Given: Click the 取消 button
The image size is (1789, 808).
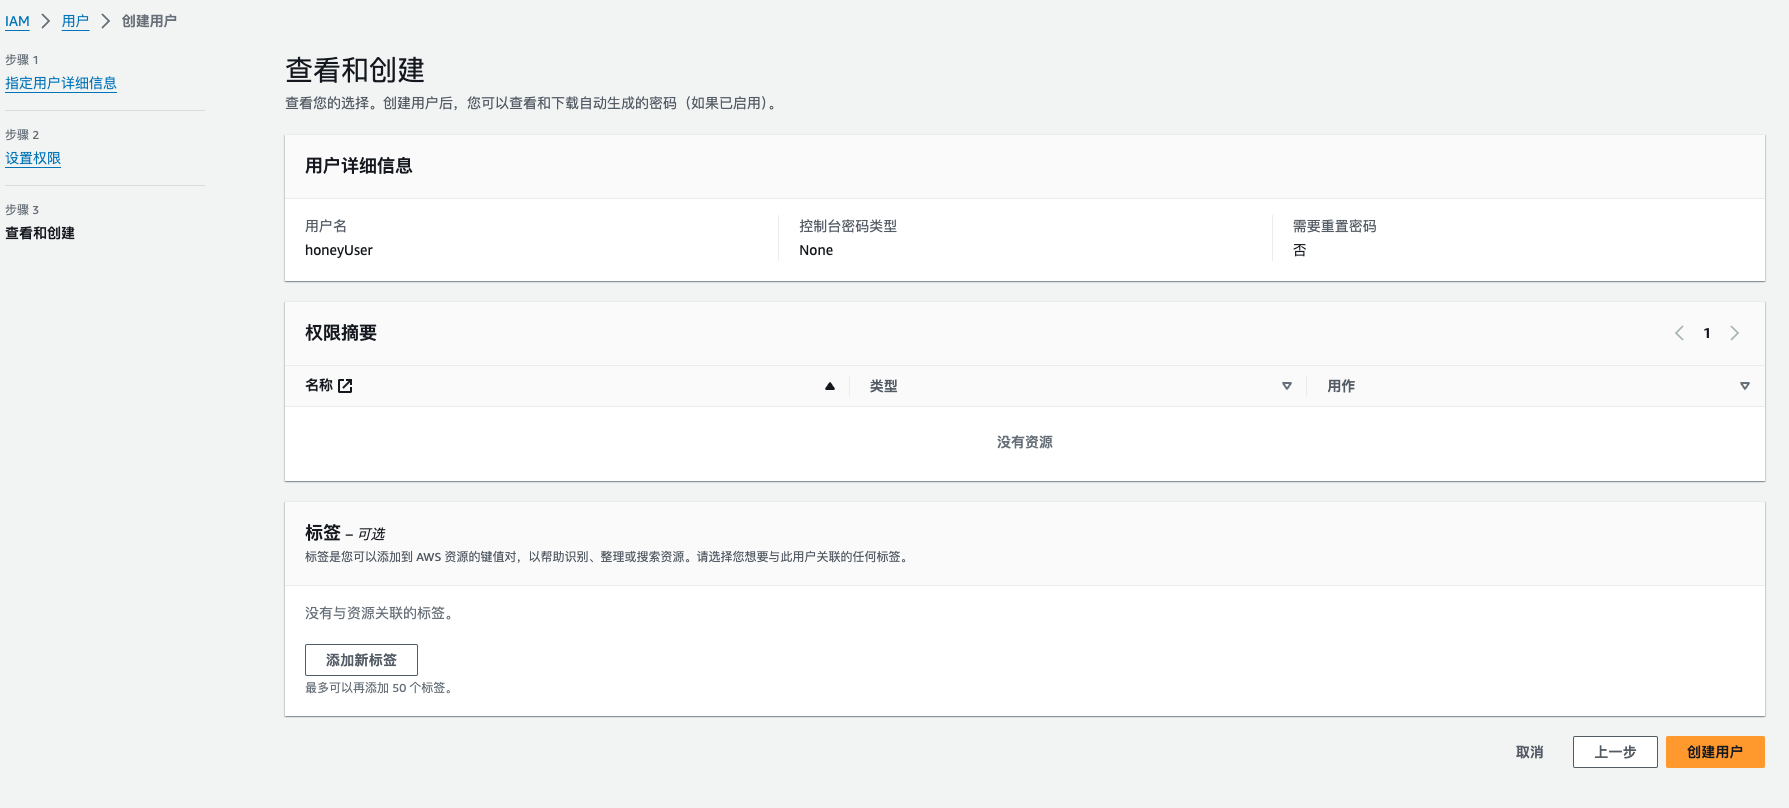Looking at the screenshot, I should (x=1529, y=752).
